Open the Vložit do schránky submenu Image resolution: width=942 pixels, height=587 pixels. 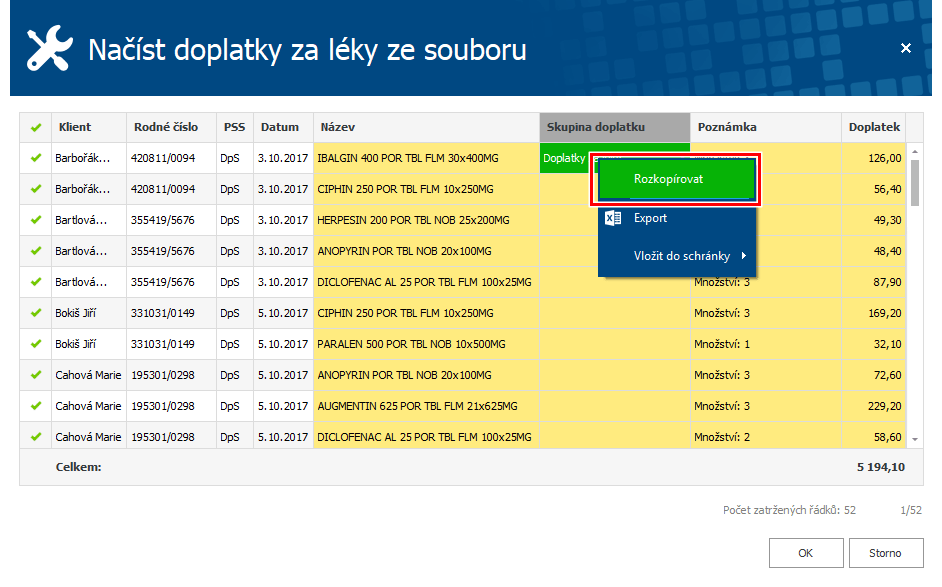(676, 256)
